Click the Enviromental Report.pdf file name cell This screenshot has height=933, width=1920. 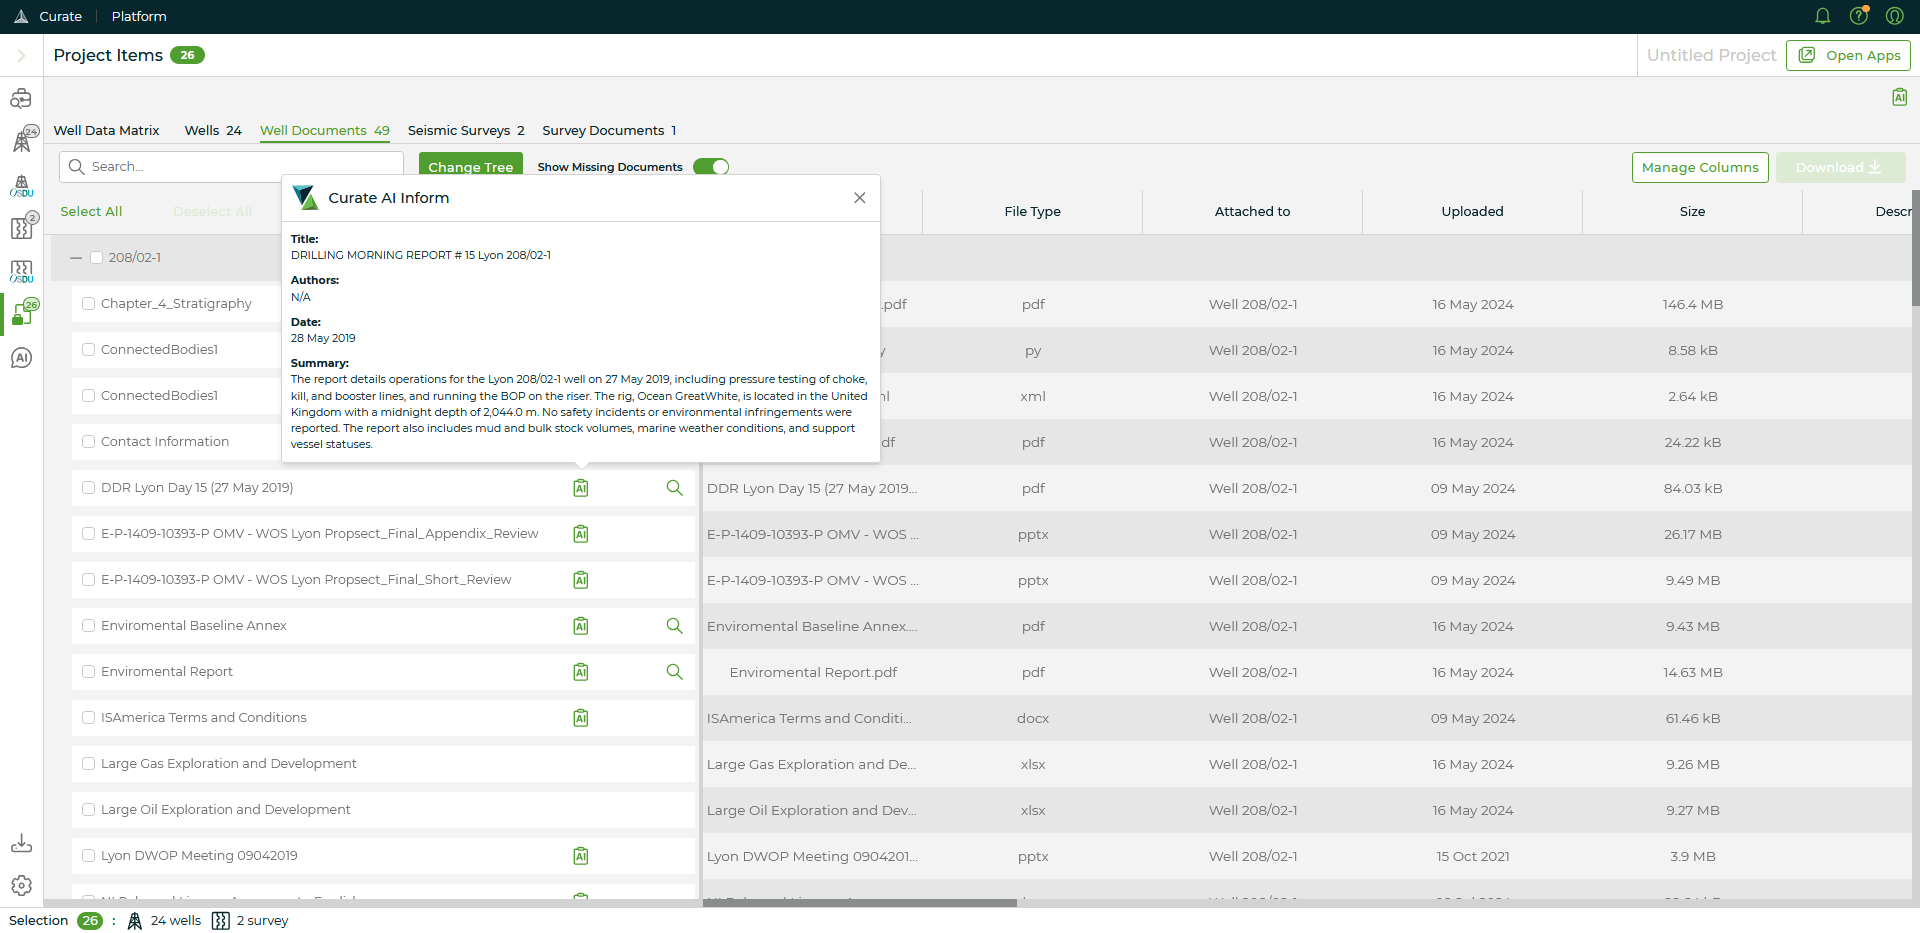click(x=813, y=672)
